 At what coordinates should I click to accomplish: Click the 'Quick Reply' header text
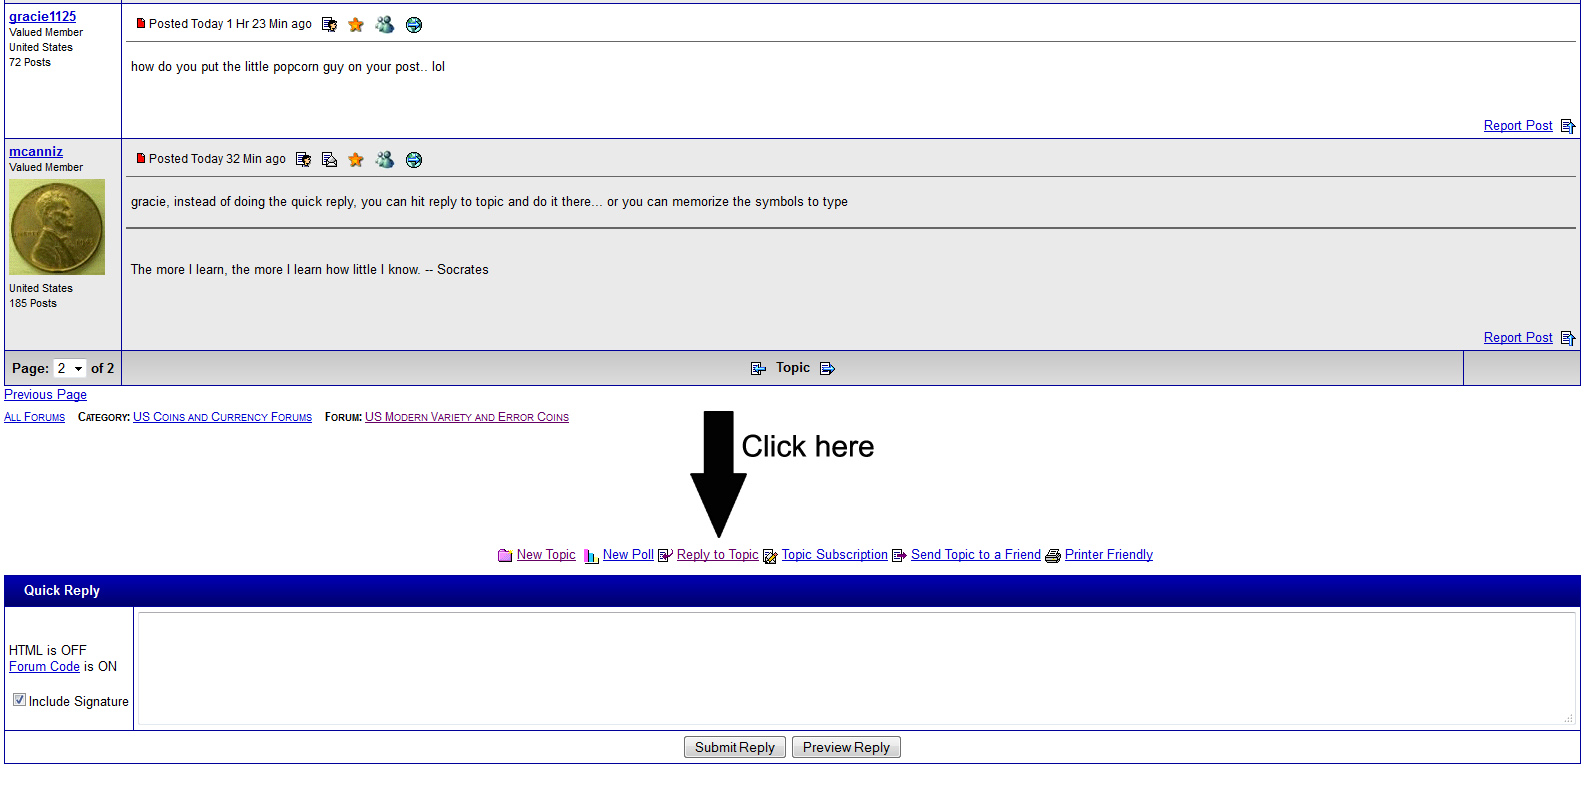coord(62,590)
